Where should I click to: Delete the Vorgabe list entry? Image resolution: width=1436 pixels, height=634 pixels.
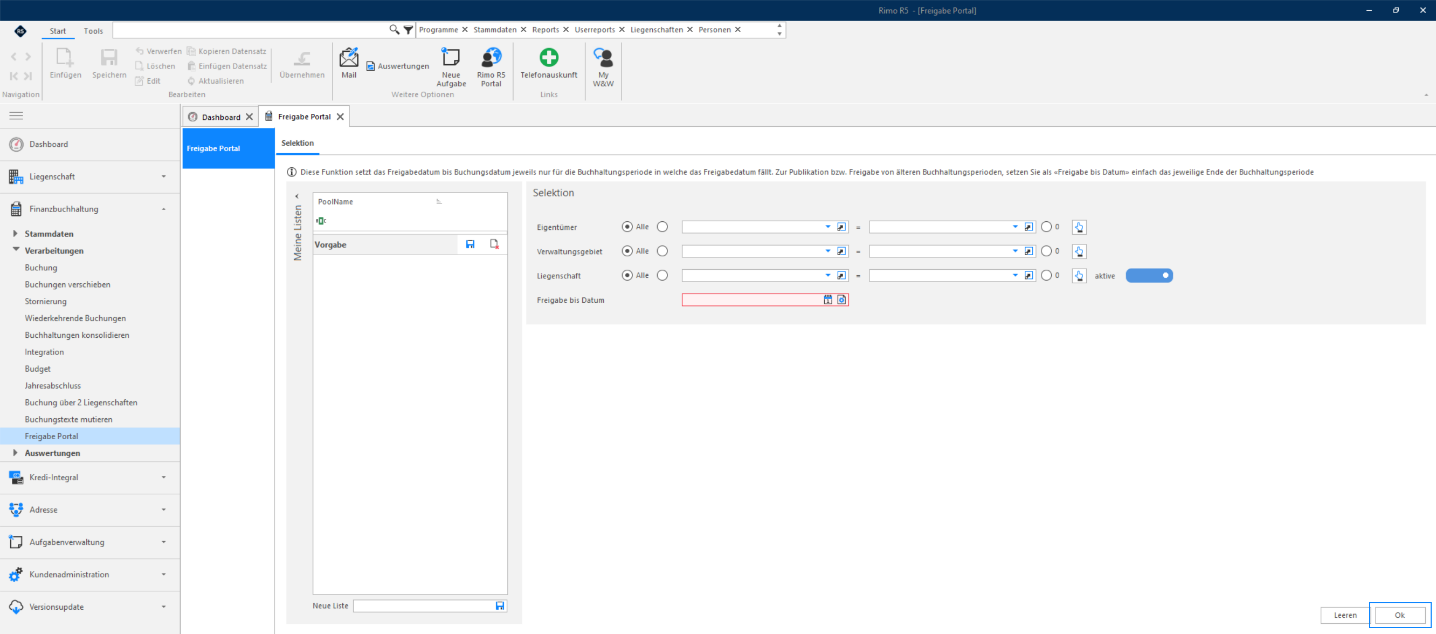click(494, 244)
